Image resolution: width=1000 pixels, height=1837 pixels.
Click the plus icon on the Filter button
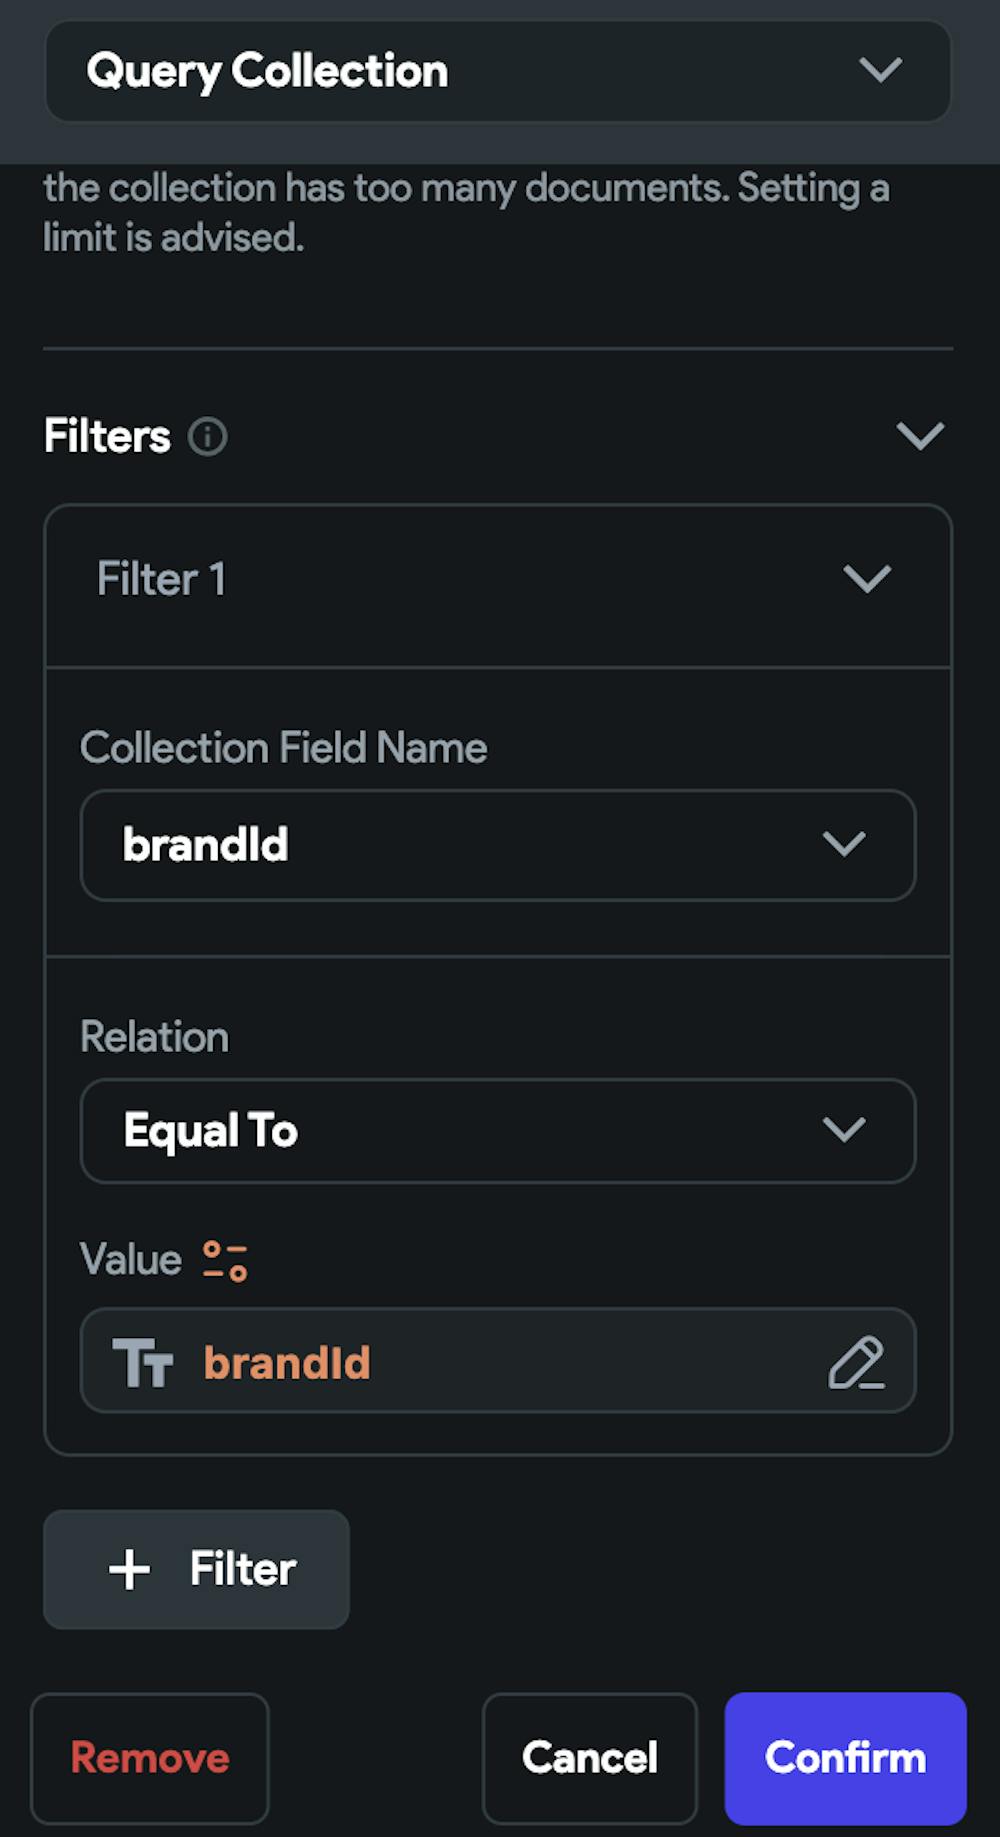click(x=130, y=1569)
